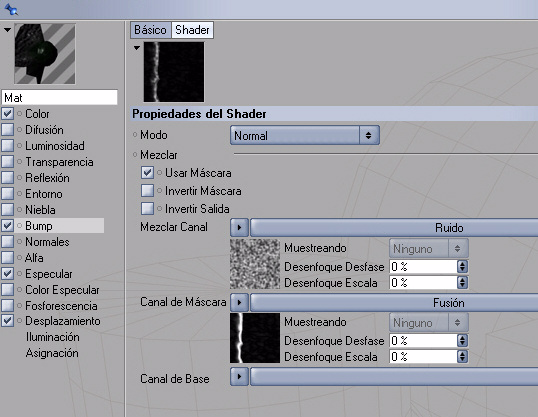Open the Iluminación settings

[52, 337]
